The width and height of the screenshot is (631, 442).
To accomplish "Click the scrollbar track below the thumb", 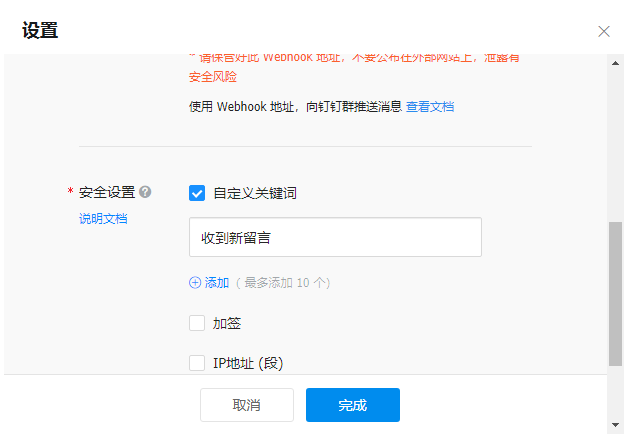I will click(615, 392).
